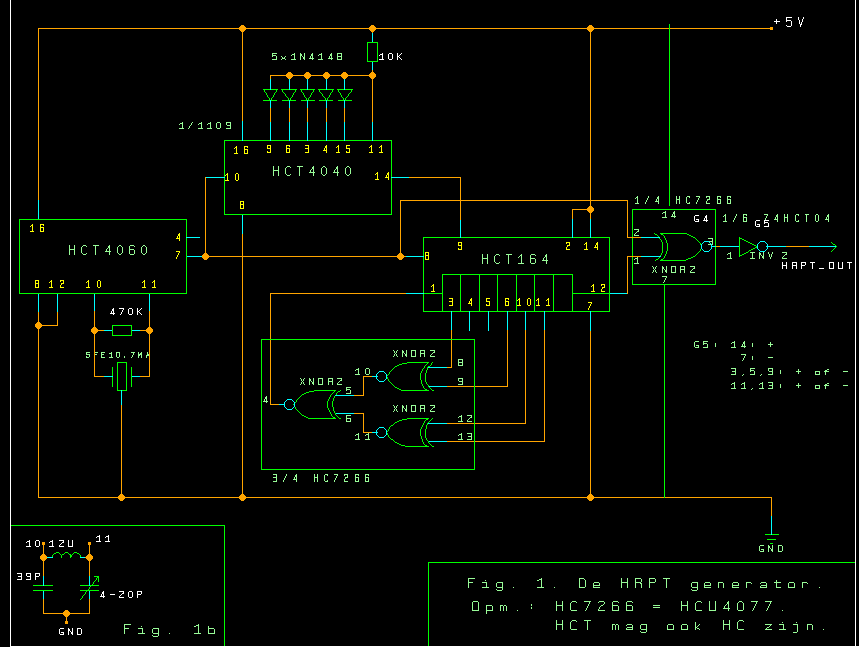Click the 10K resistor symbol
This screenshot has height=647, width=859.
(x=372, y=52)
